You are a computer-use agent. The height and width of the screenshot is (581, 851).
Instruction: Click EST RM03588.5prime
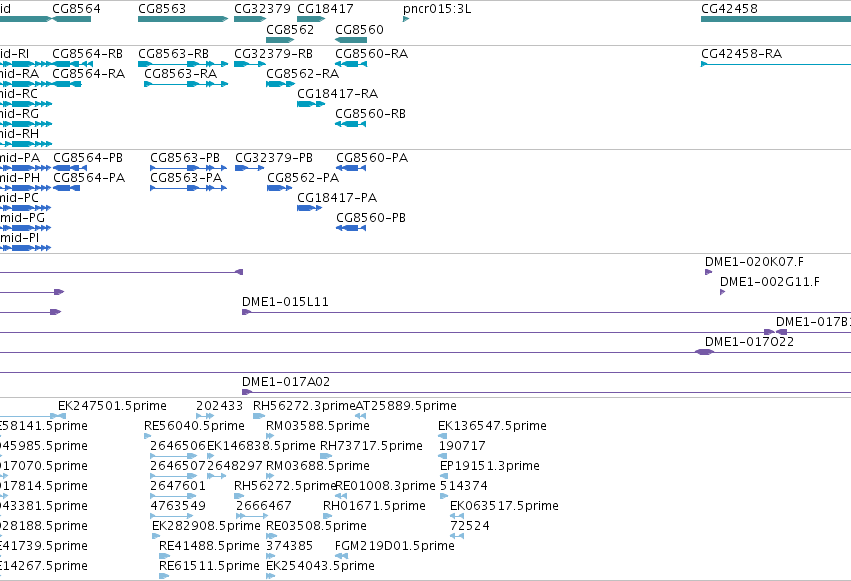click(x=270, y=436)
